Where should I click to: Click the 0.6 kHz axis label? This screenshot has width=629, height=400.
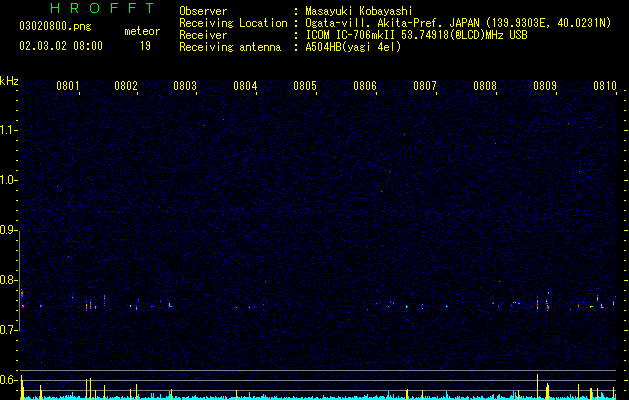click(8, 380)
